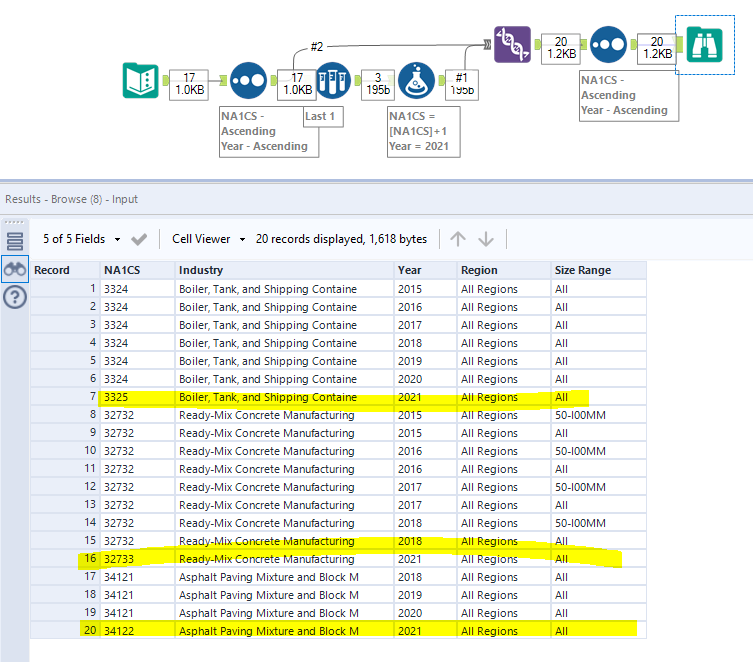Select the Sample tool with test tubes
This screenshot has height=662, width=753.
(332, 81)
